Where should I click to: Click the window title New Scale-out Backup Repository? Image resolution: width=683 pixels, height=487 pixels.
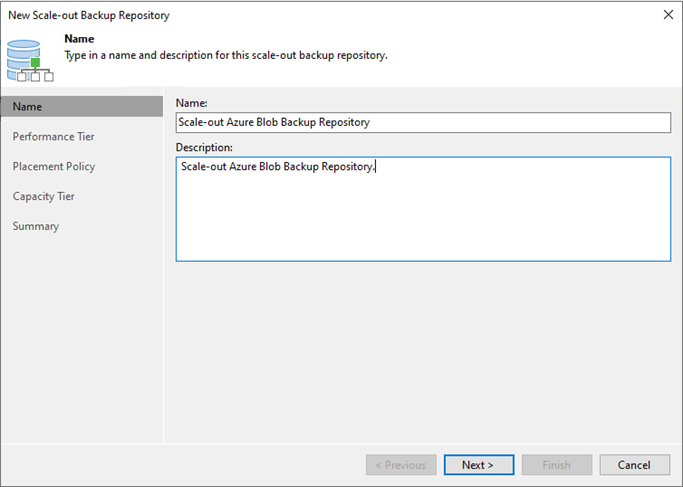click(x=89, y=15)
